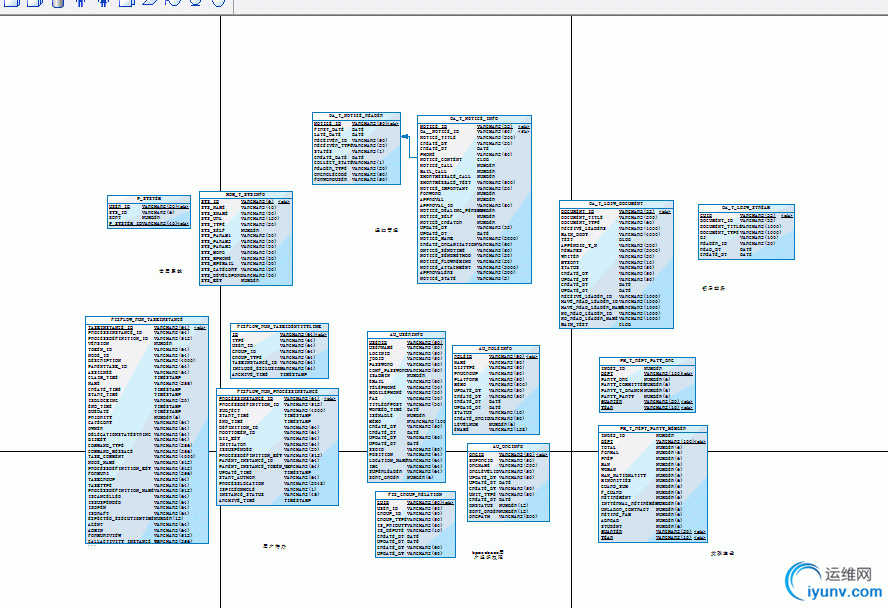The image size is (888, 608).
Task: Click FIRST_DATE column in OA_T_NOTICE_READER
Action: click(x=329, y=130)
